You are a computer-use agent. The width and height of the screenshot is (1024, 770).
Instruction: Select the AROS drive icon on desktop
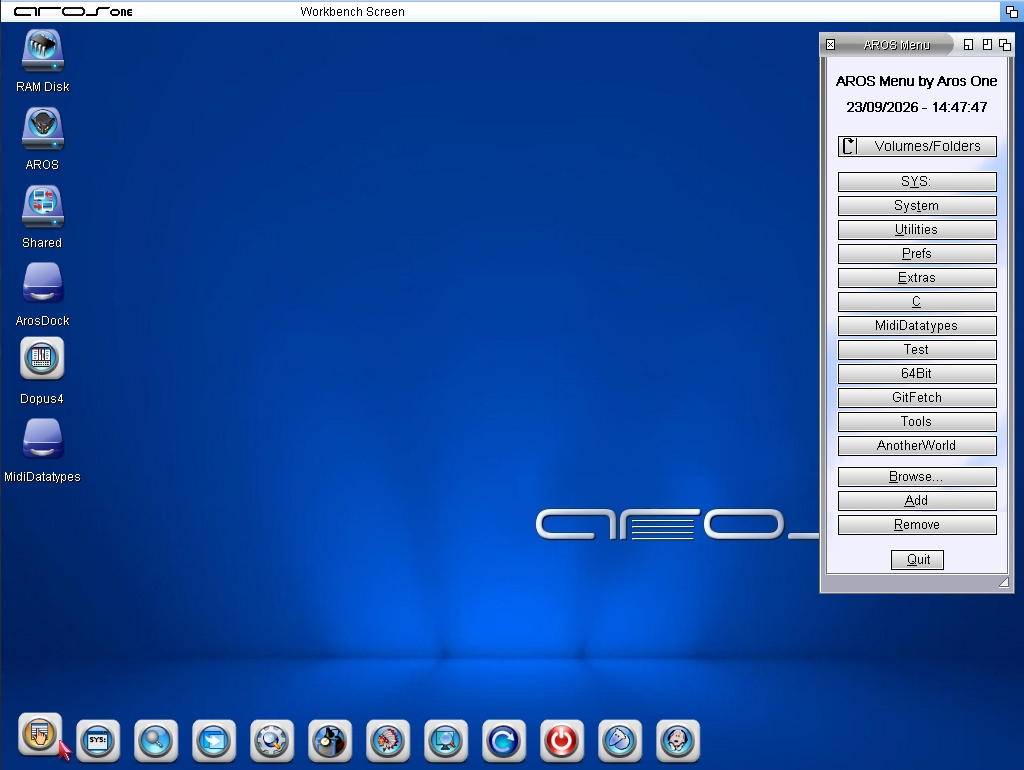tap(42, 129)
